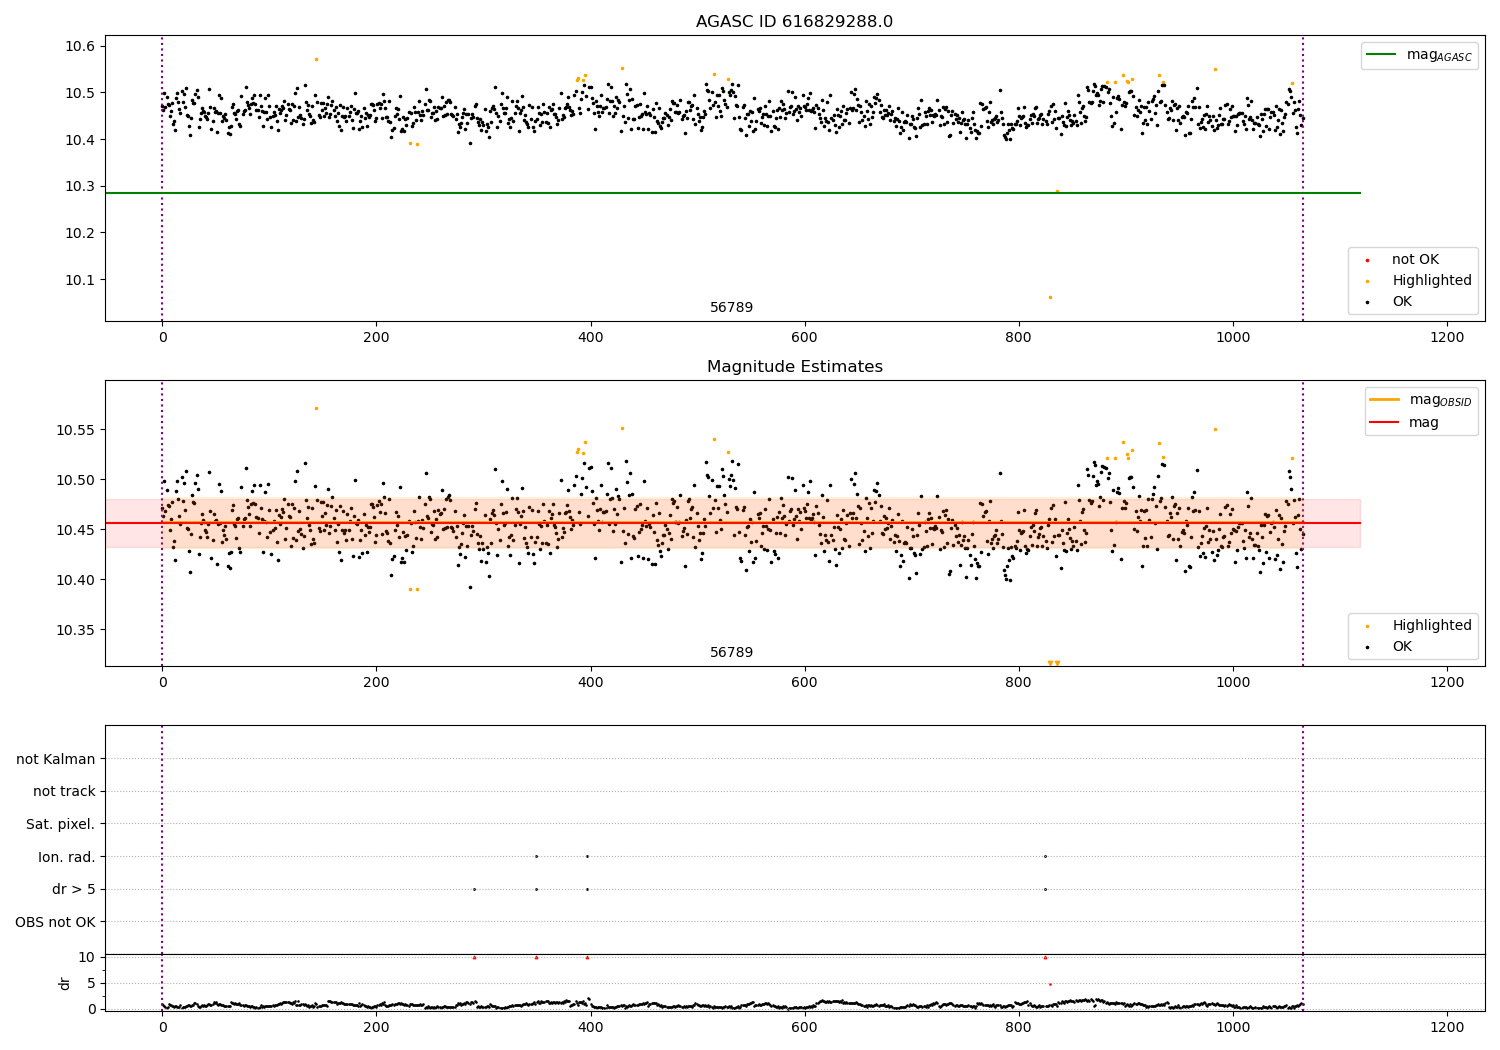Click the 'OBS not OK' row label
Viewport: 1500px width, 1050px height.
point(56,922)
